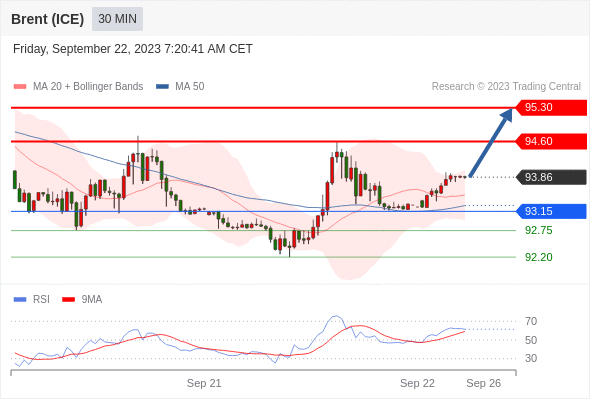Toggle the 9MA legend entry
Viewport: 590px width, 400px height.
tap(82, 299)
